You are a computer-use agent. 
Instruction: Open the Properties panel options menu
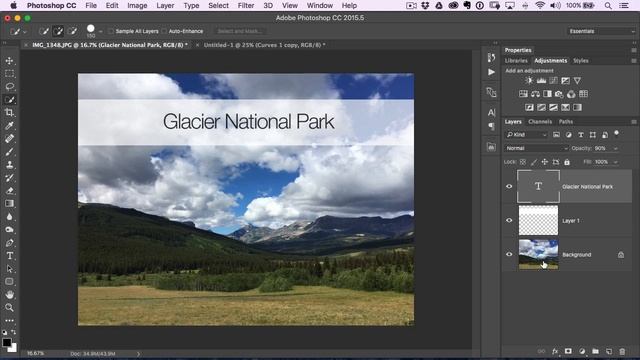tap(633, 50)
